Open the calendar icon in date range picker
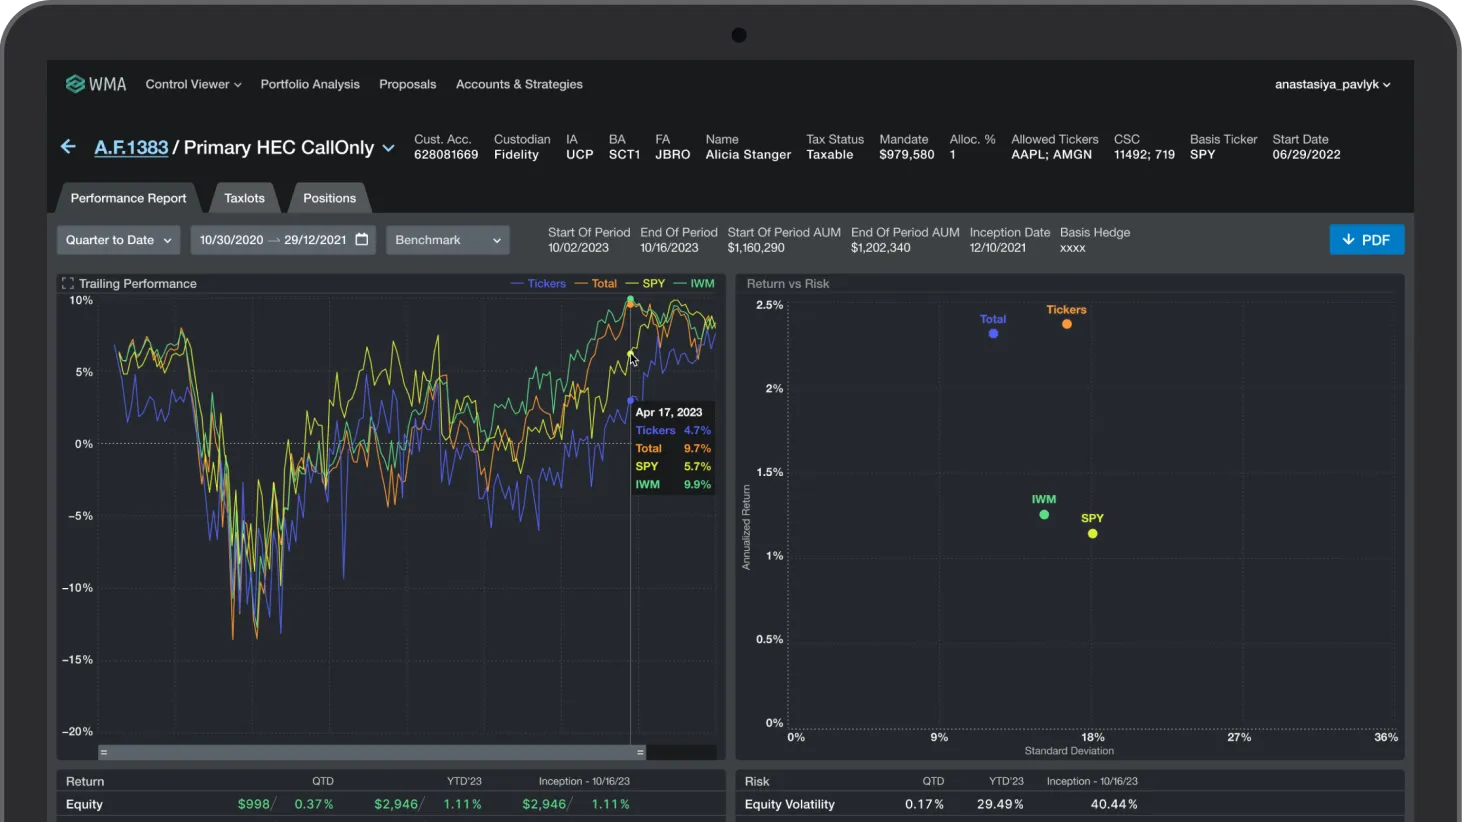Viewport: 1463px width, 822px height. click(359, 240)
